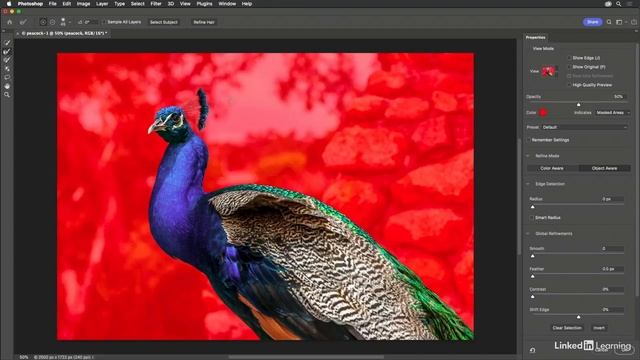Click the Invert button
Screen dimensions: 640x360
(x=599, y=328)
